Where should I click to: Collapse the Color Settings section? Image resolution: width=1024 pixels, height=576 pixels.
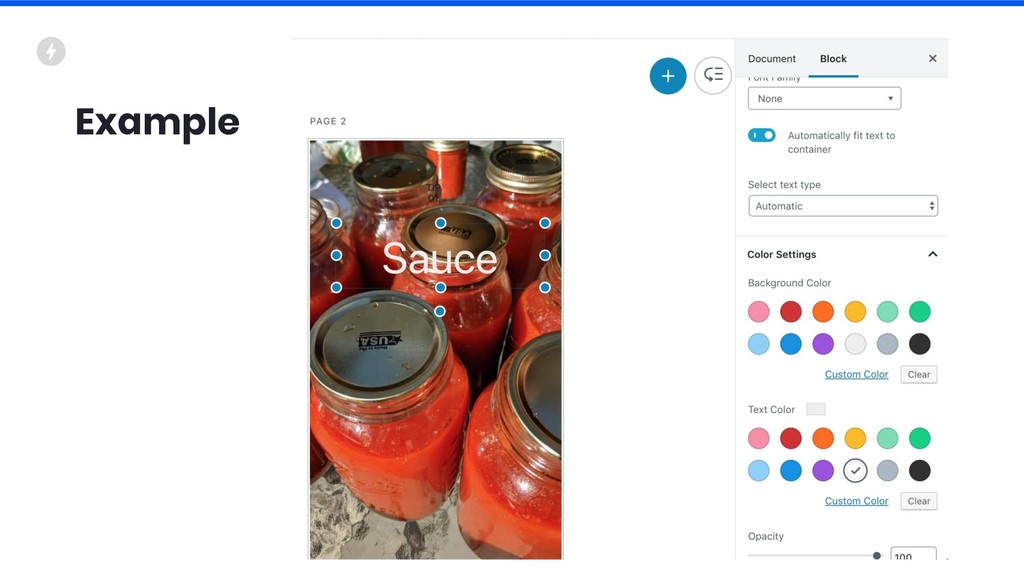coord(933,254)
